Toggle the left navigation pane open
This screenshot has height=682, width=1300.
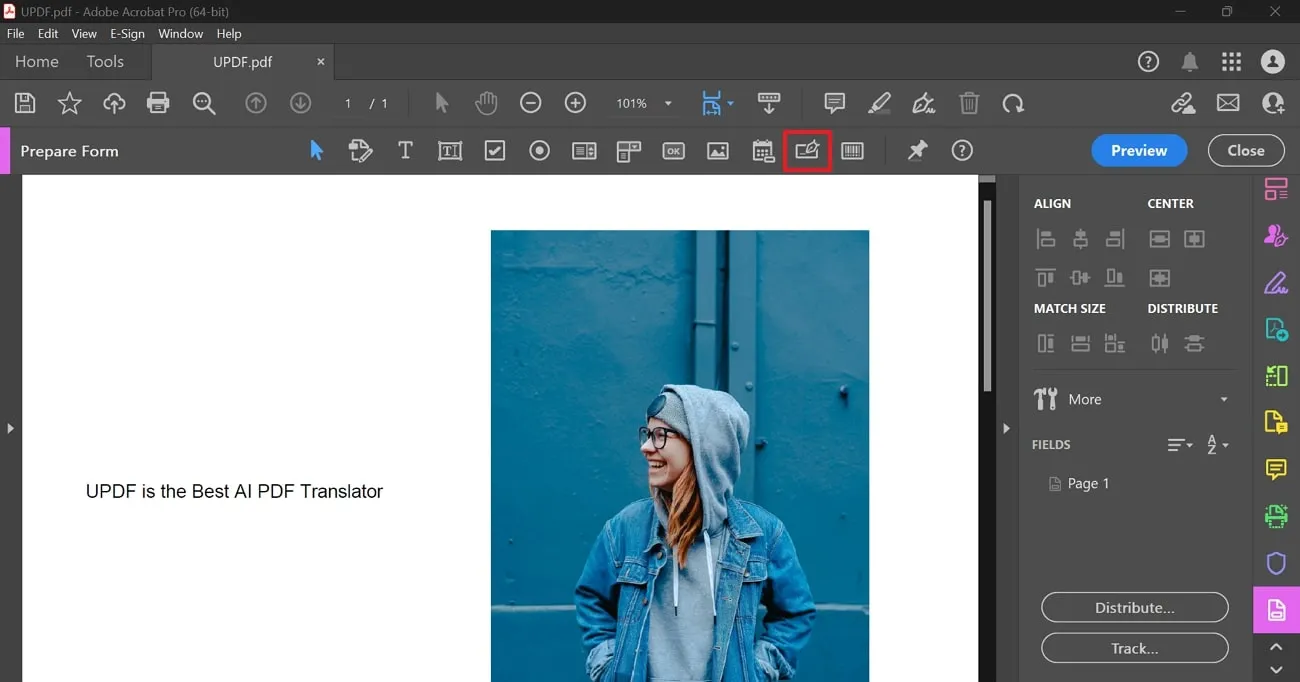[11, 428]
